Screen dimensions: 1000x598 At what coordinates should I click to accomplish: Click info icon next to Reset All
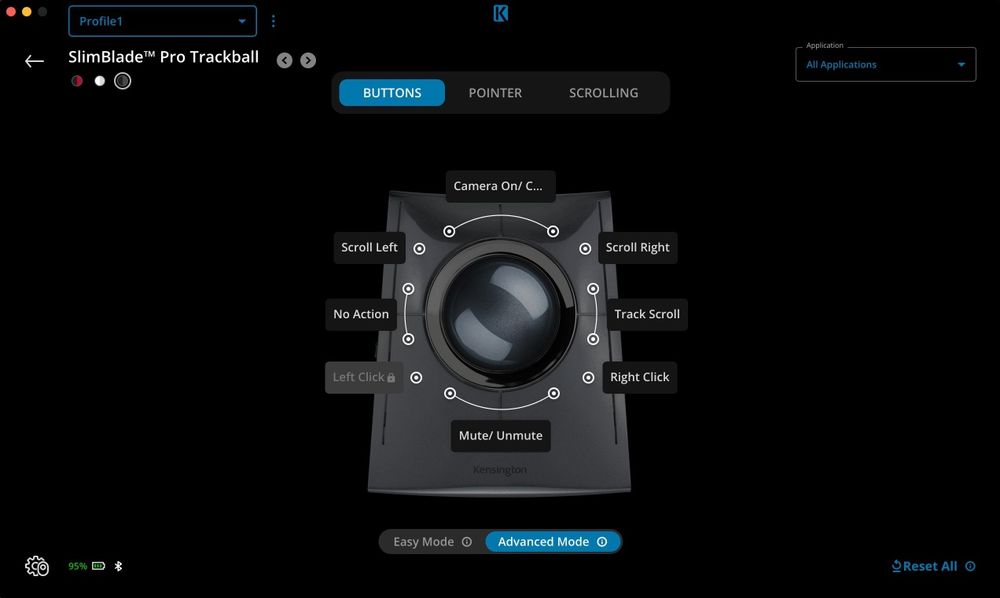pyautogui.click(x=970, y=566)
